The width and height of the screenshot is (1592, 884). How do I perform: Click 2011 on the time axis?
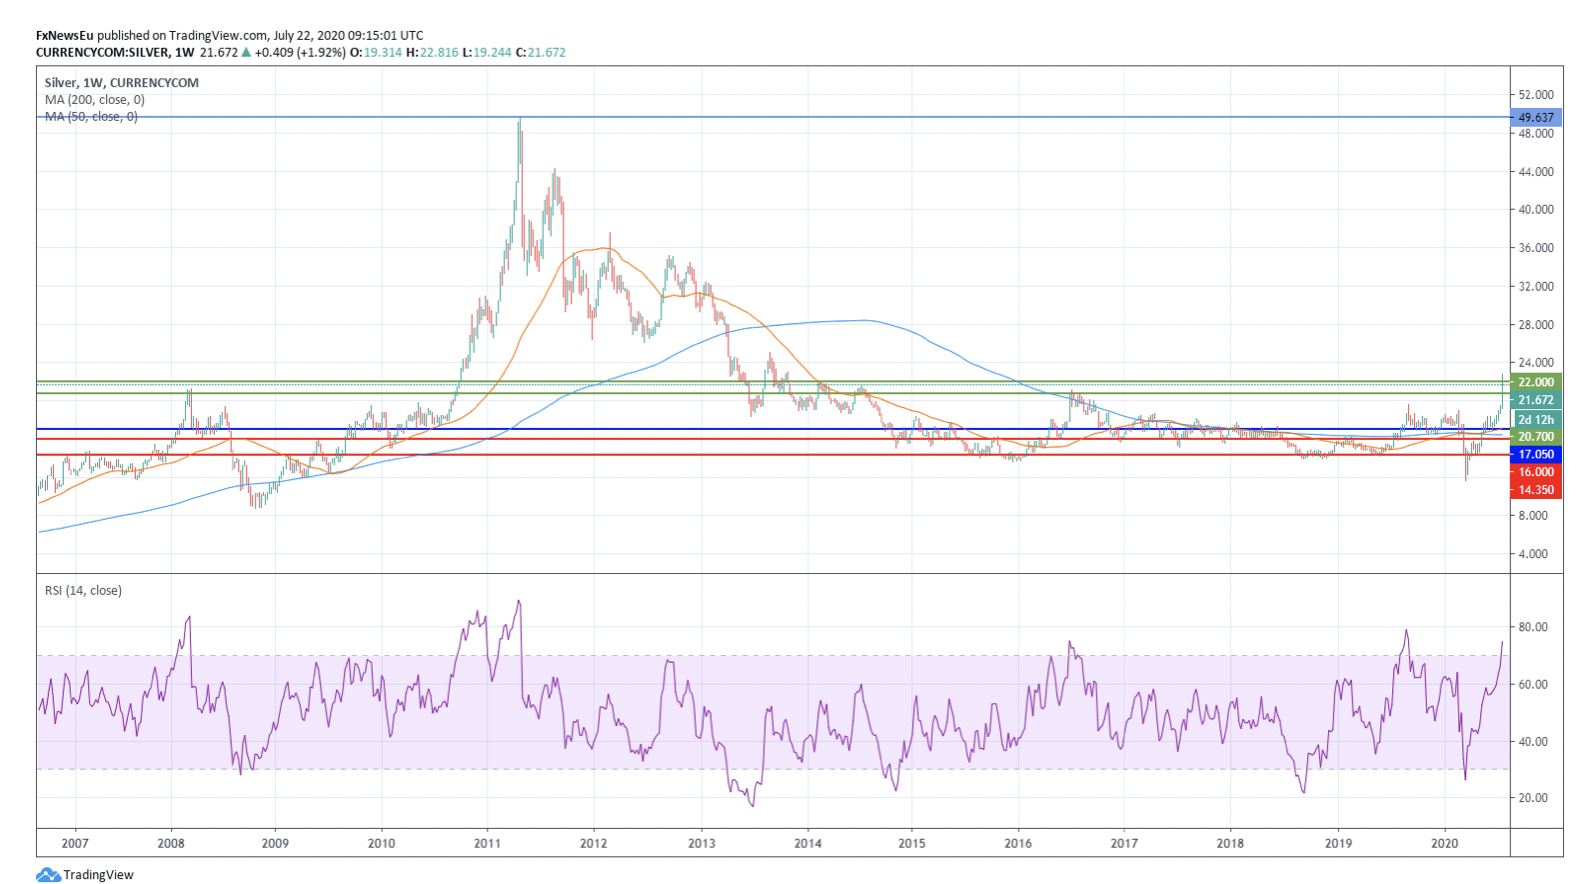[x=487, y=843]
